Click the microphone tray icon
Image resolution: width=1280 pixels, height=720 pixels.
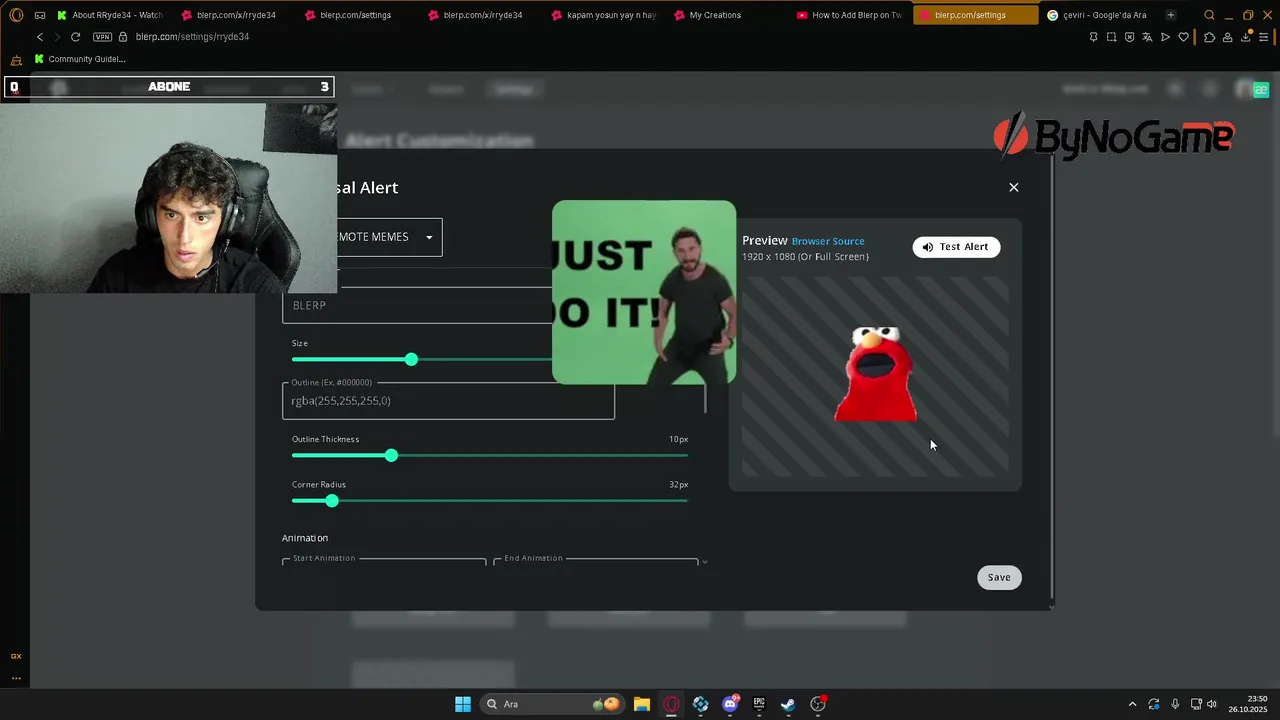tap(1175, 704)
